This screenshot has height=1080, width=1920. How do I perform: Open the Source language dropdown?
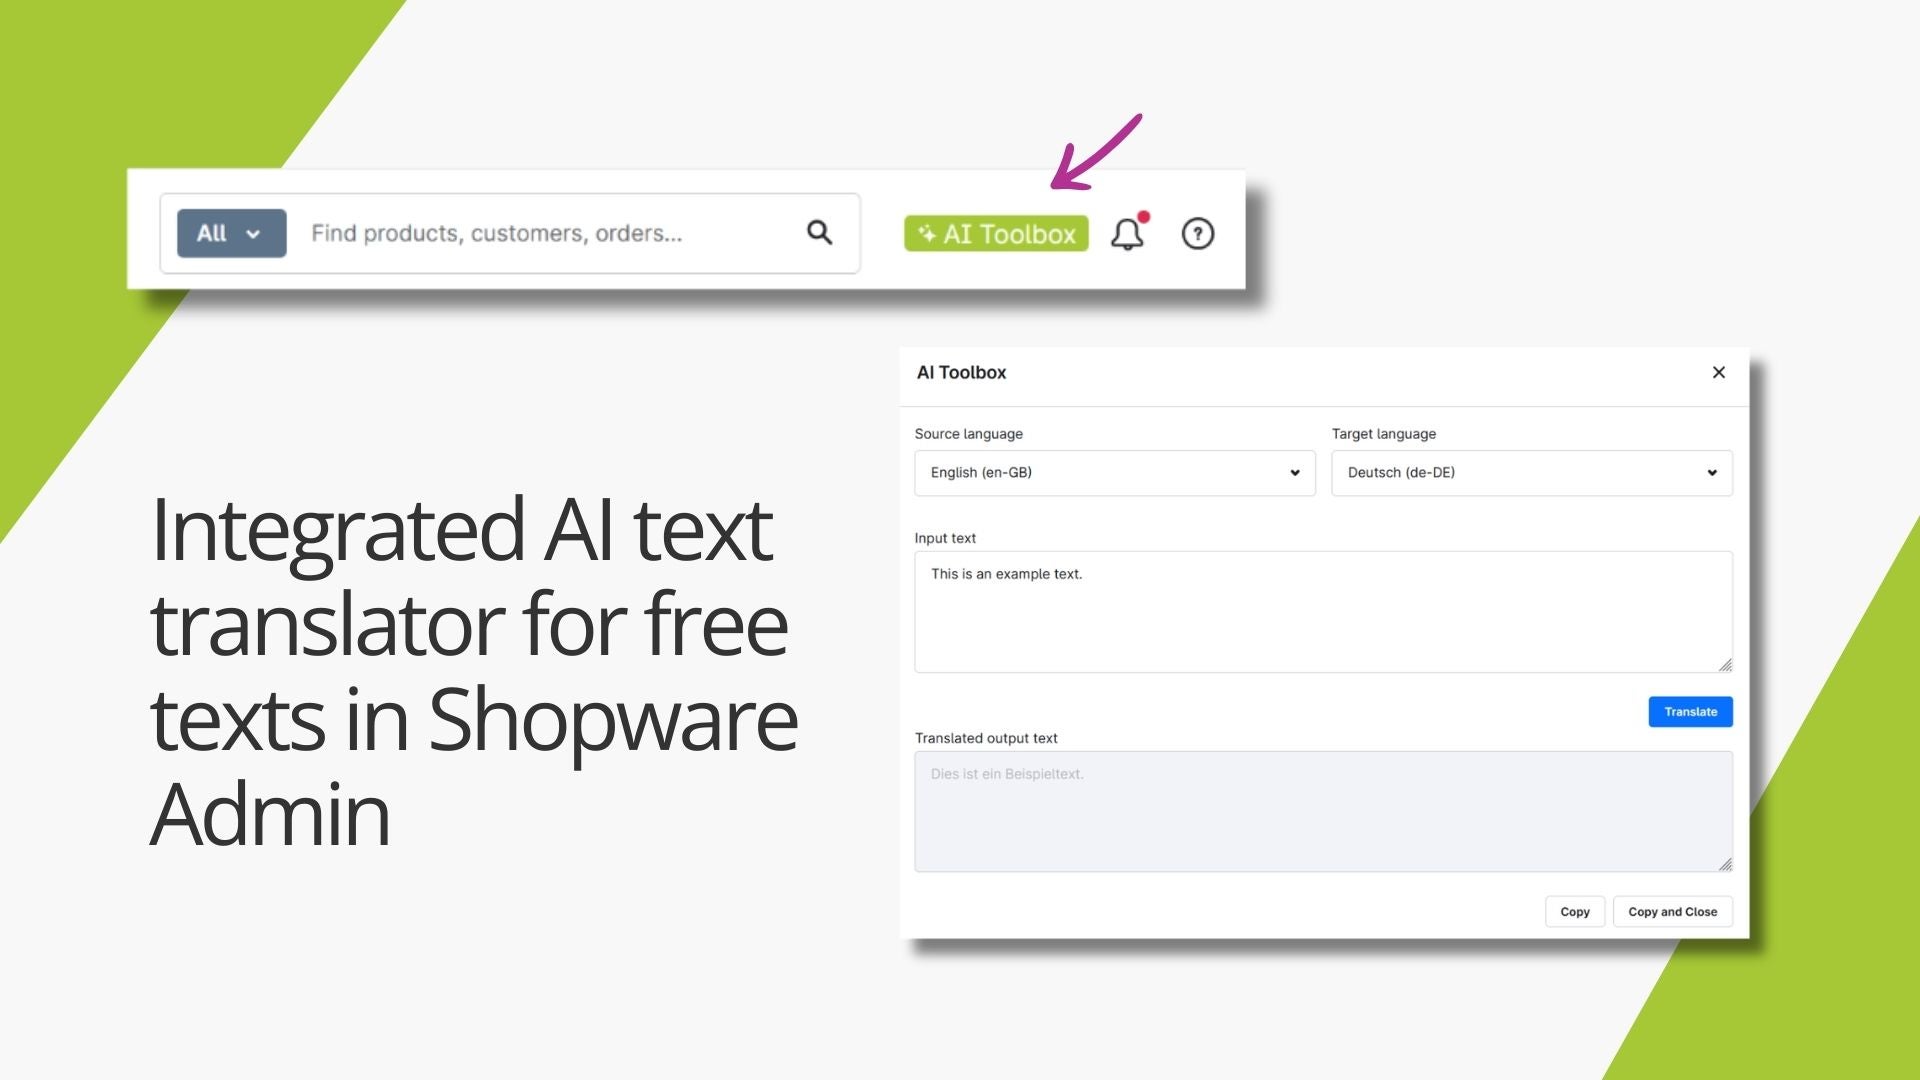(1114, 473)
